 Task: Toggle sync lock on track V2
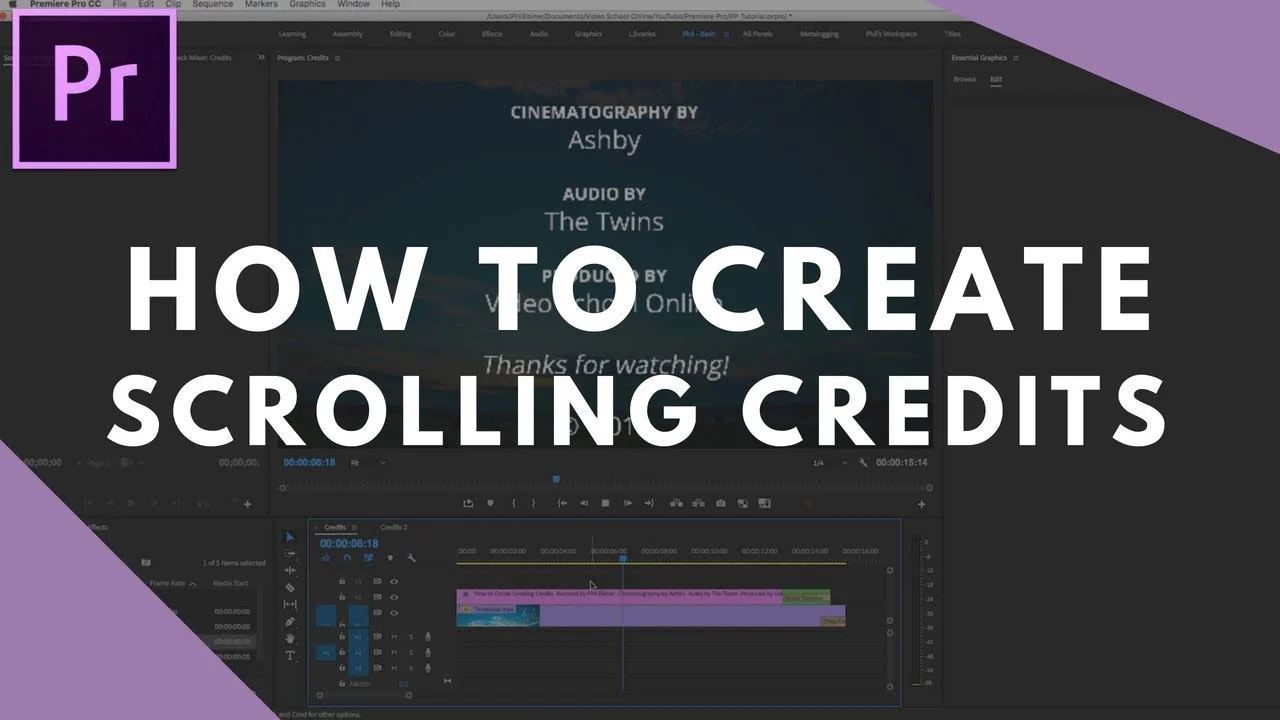click(x=377, y=597)
